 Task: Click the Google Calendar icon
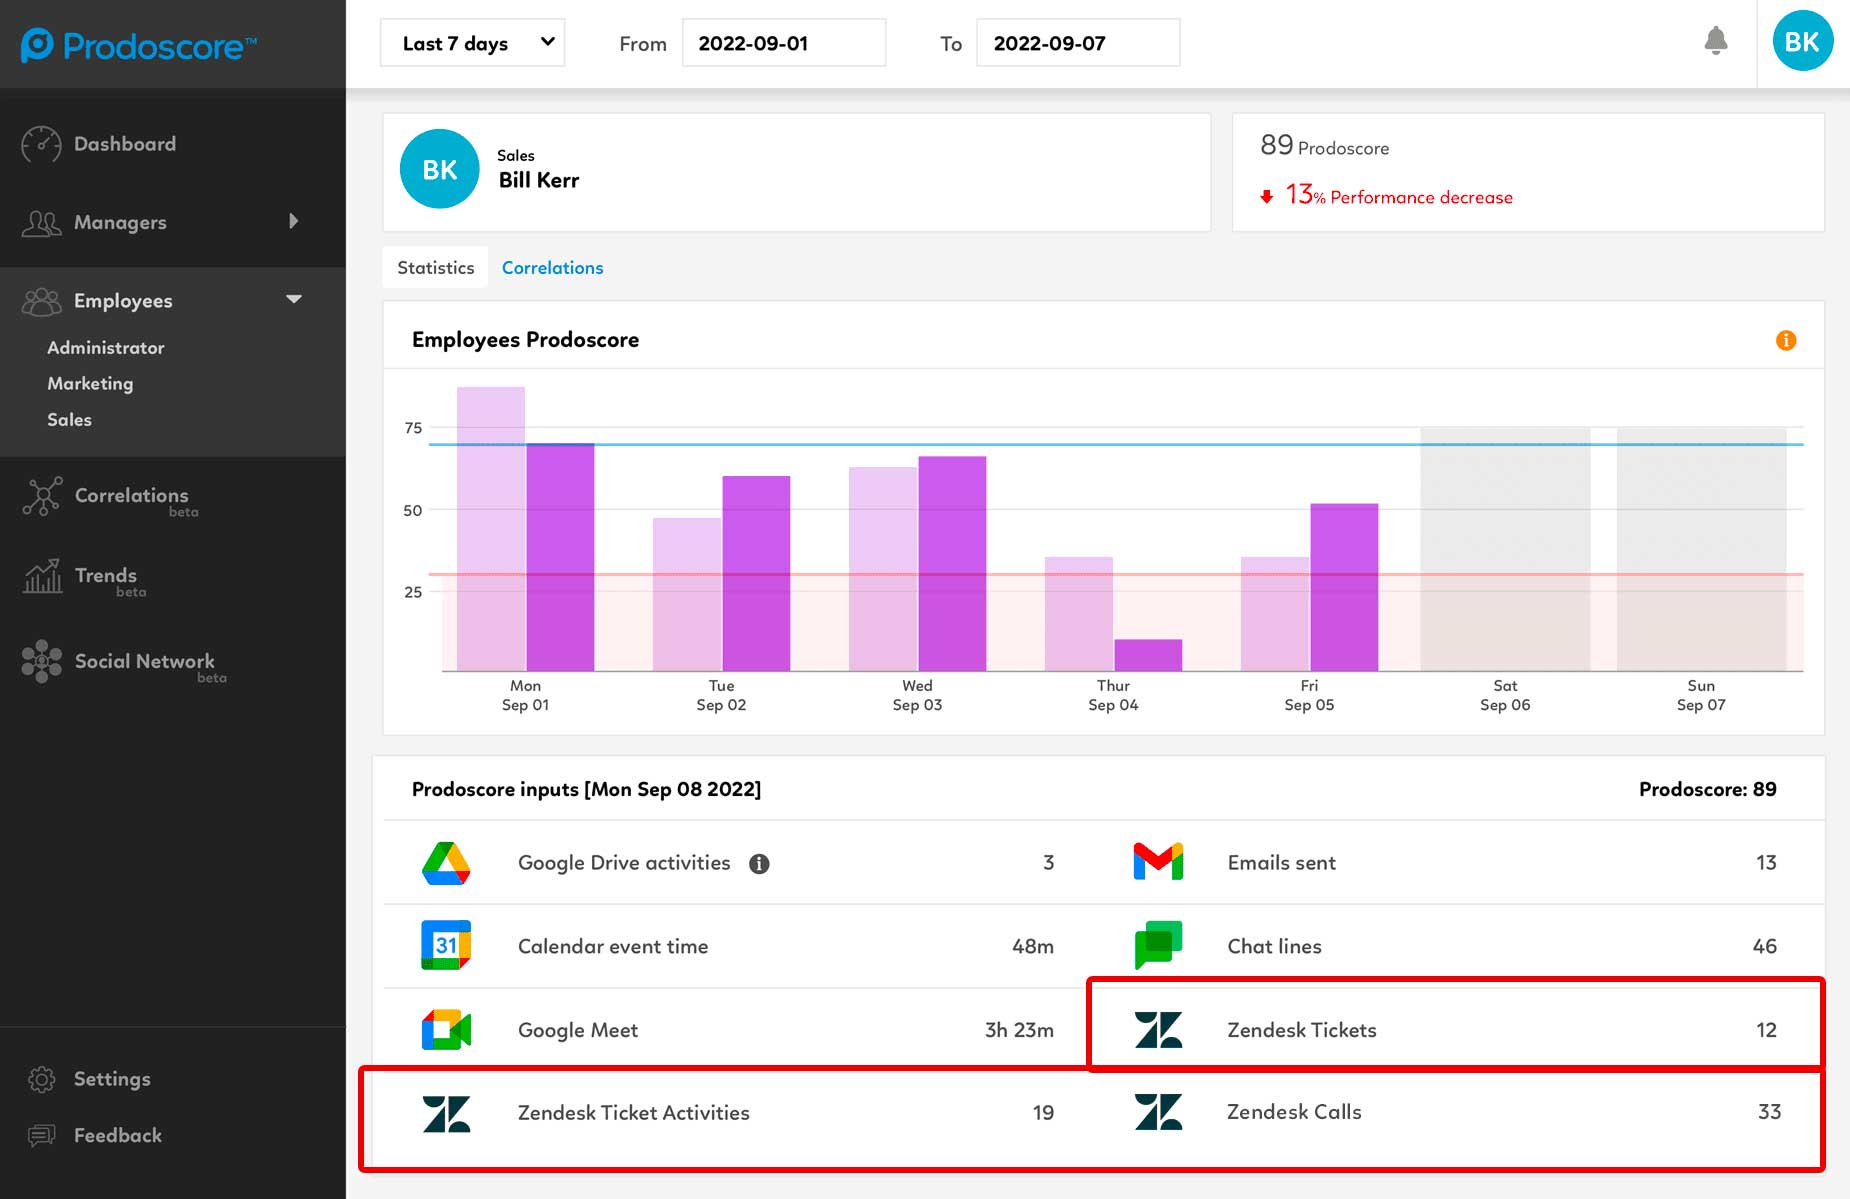coord(446,946)
